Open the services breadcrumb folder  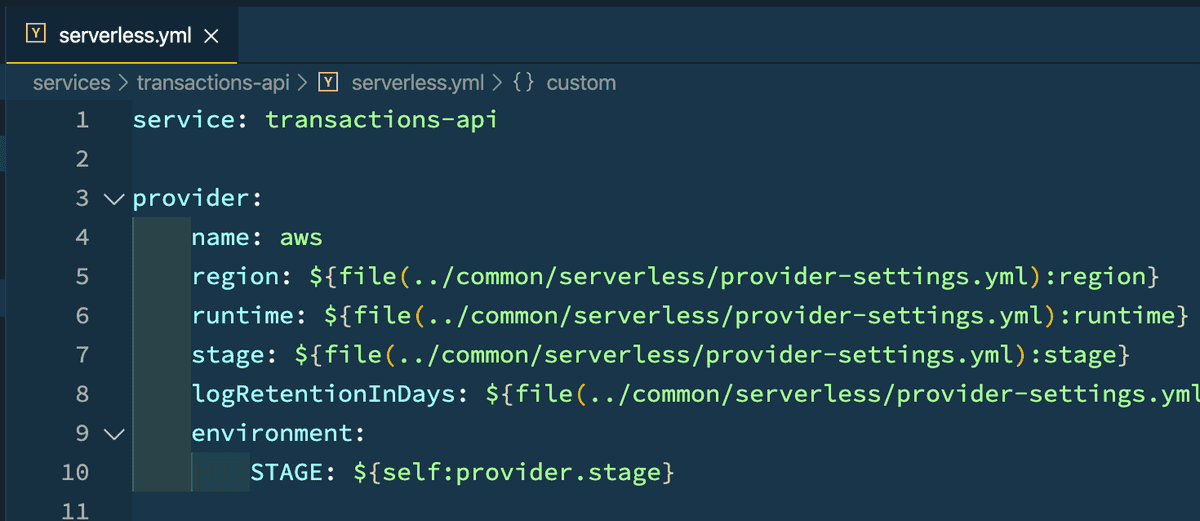coord(71,83)
